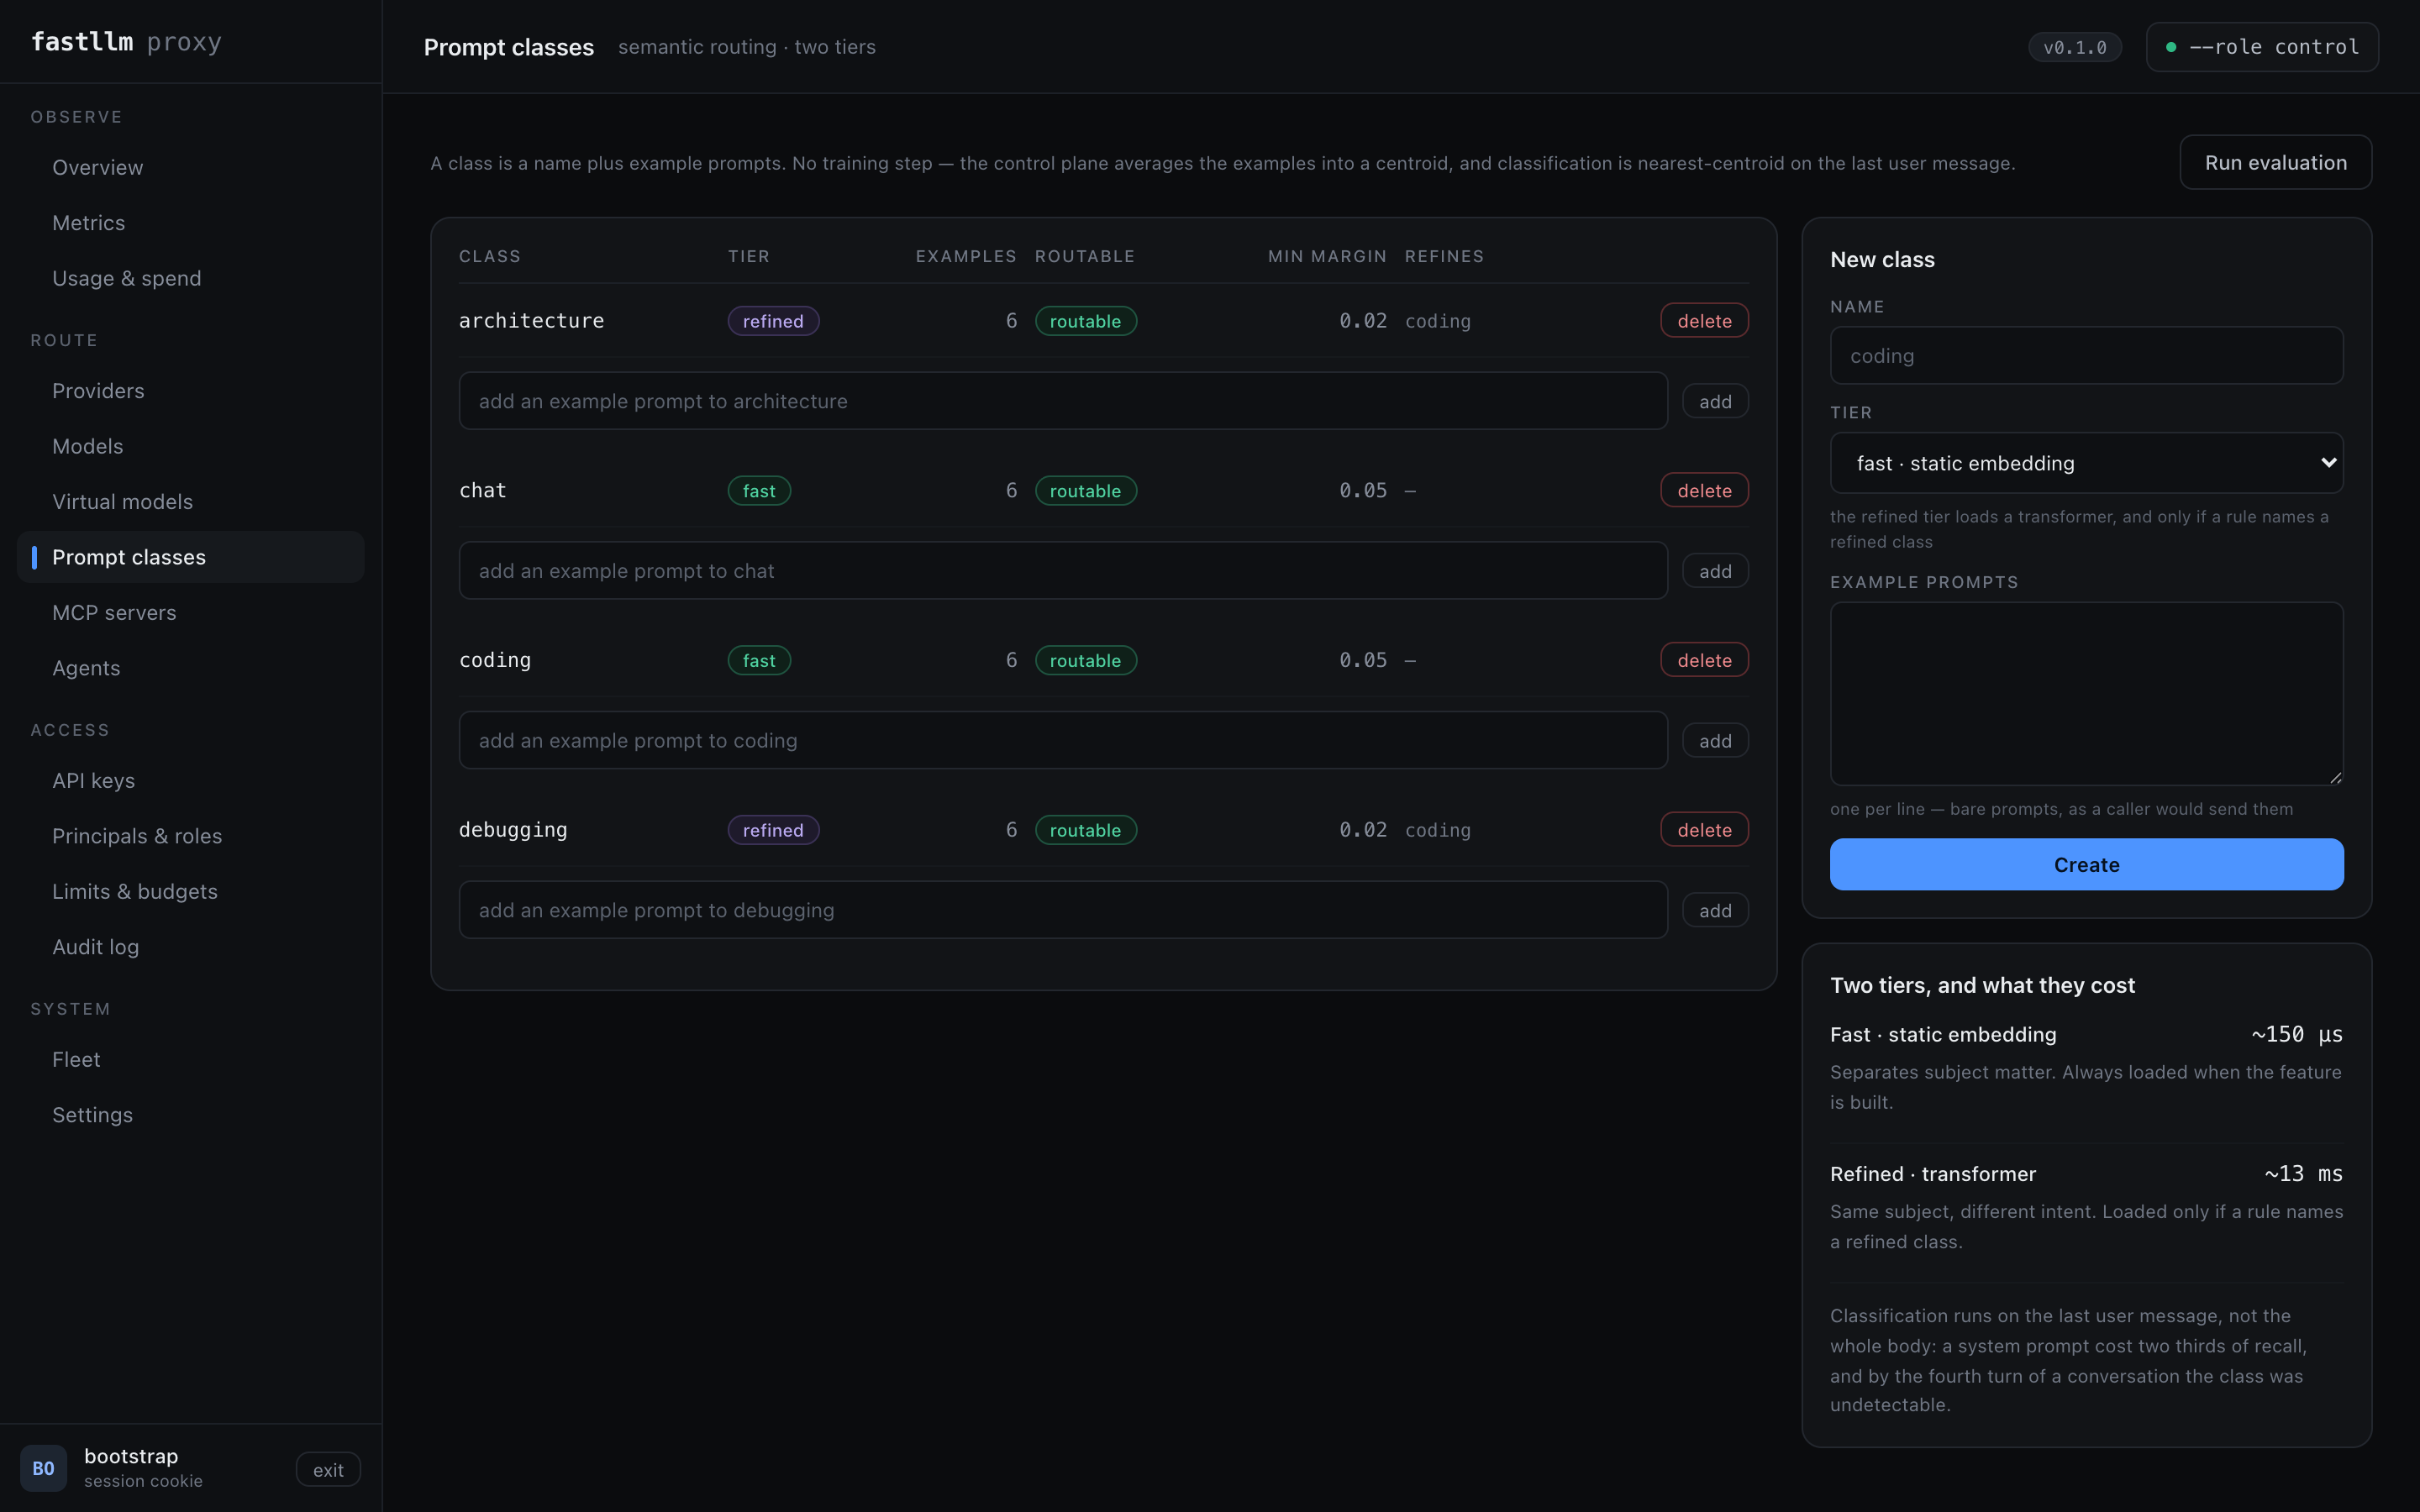
Task: Click the 0.02 margin in architecture row
Action: (1363, 321)
